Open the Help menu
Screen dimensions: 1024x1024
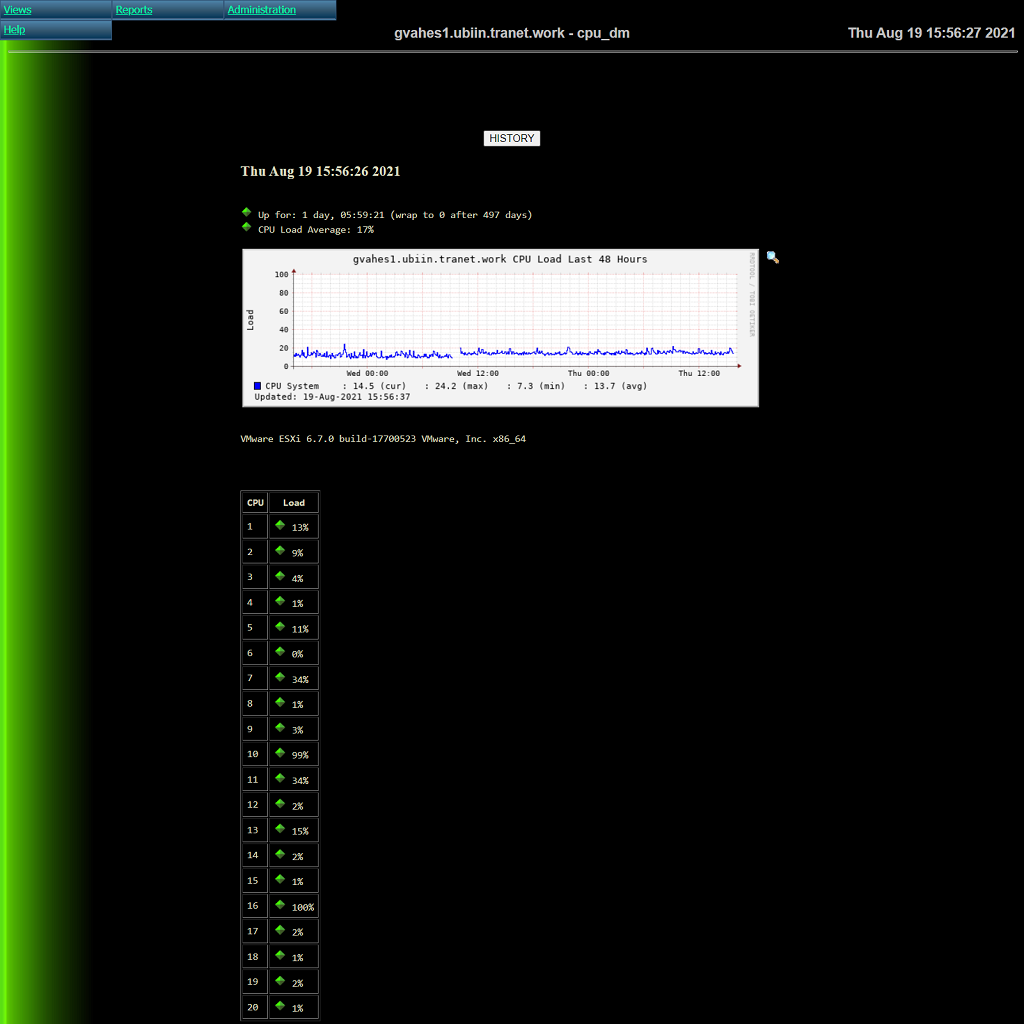click(x=15, y=30)
